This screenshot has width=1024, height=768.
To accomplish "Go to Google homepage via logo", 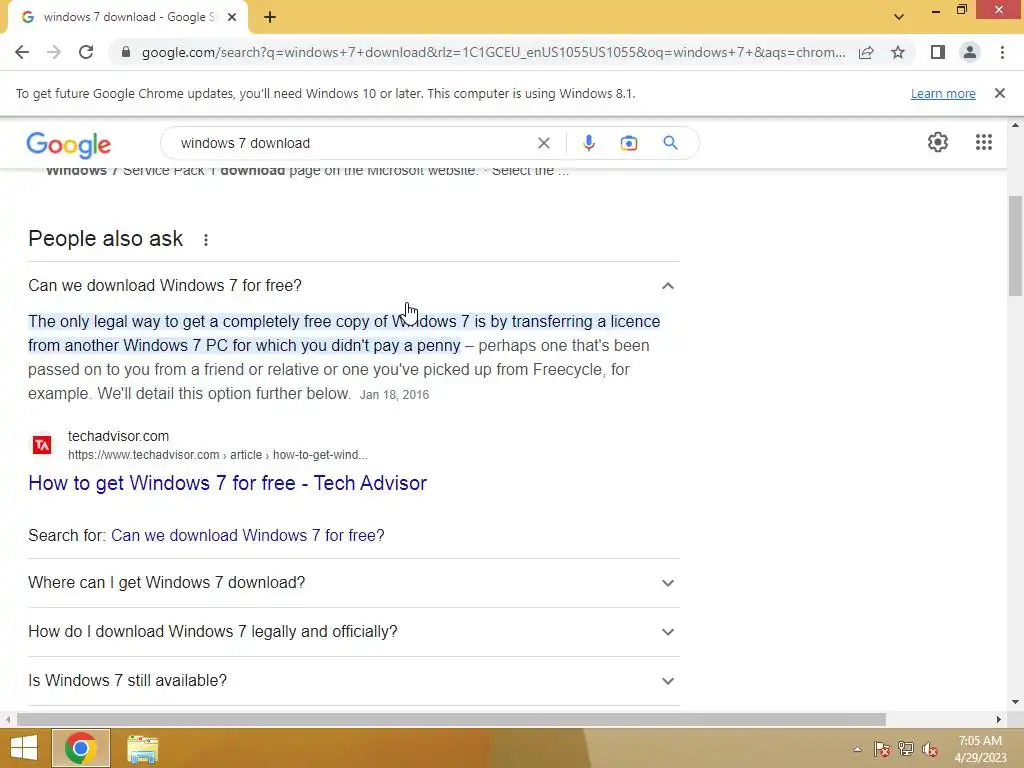I will click(x=69, y=144).
